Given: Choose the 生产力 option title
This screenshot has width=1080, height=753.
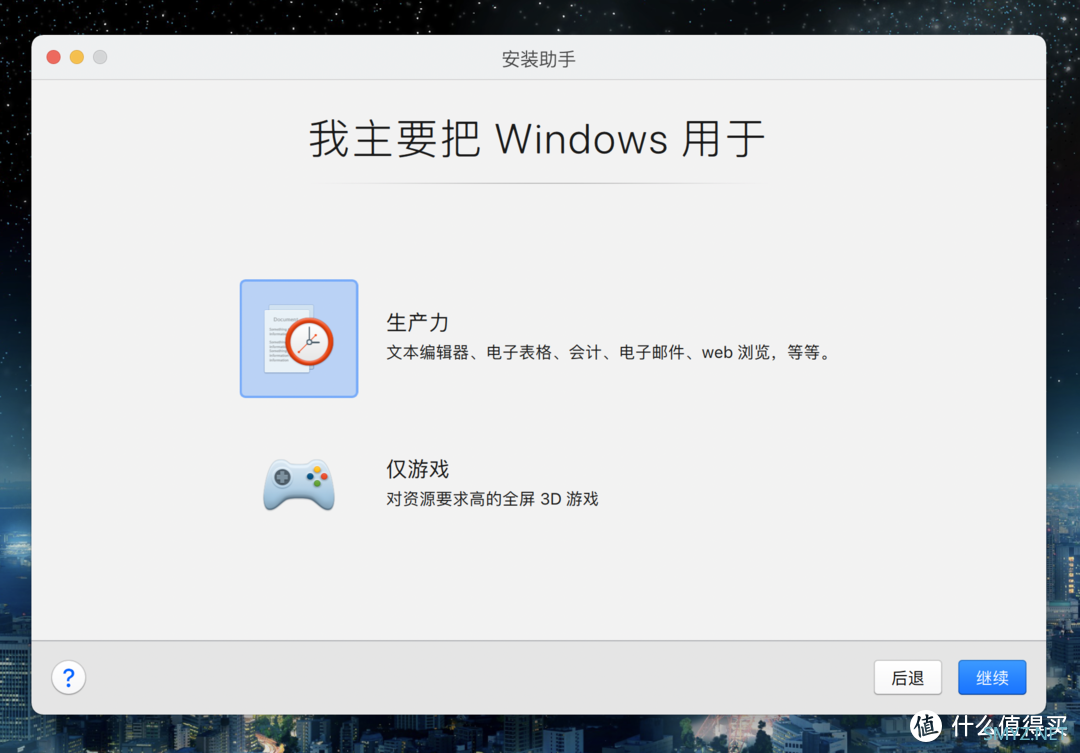Looking at the screenshot, I should tap(418, 322).
